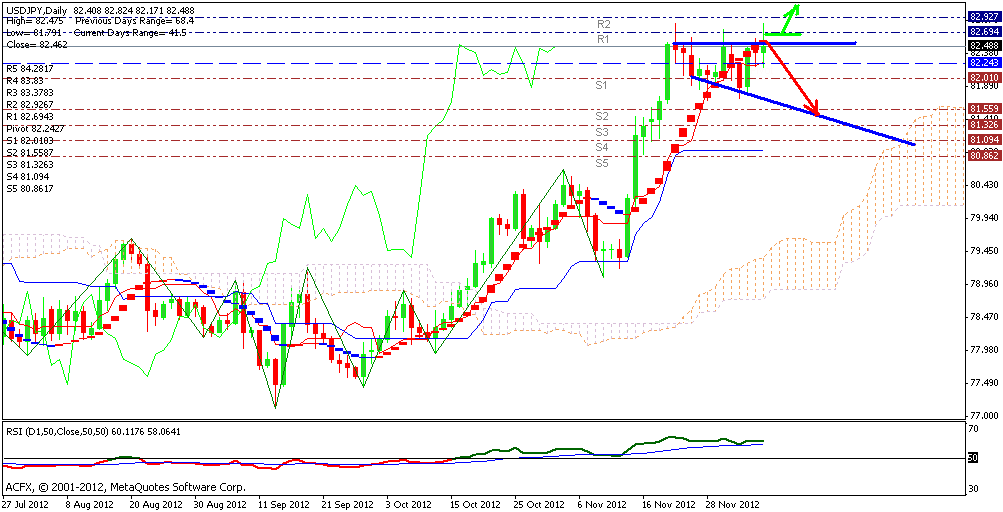This screenshot has height=512, width=1003.
Task: Click the gray S5 level label
Action: [602, 162]
